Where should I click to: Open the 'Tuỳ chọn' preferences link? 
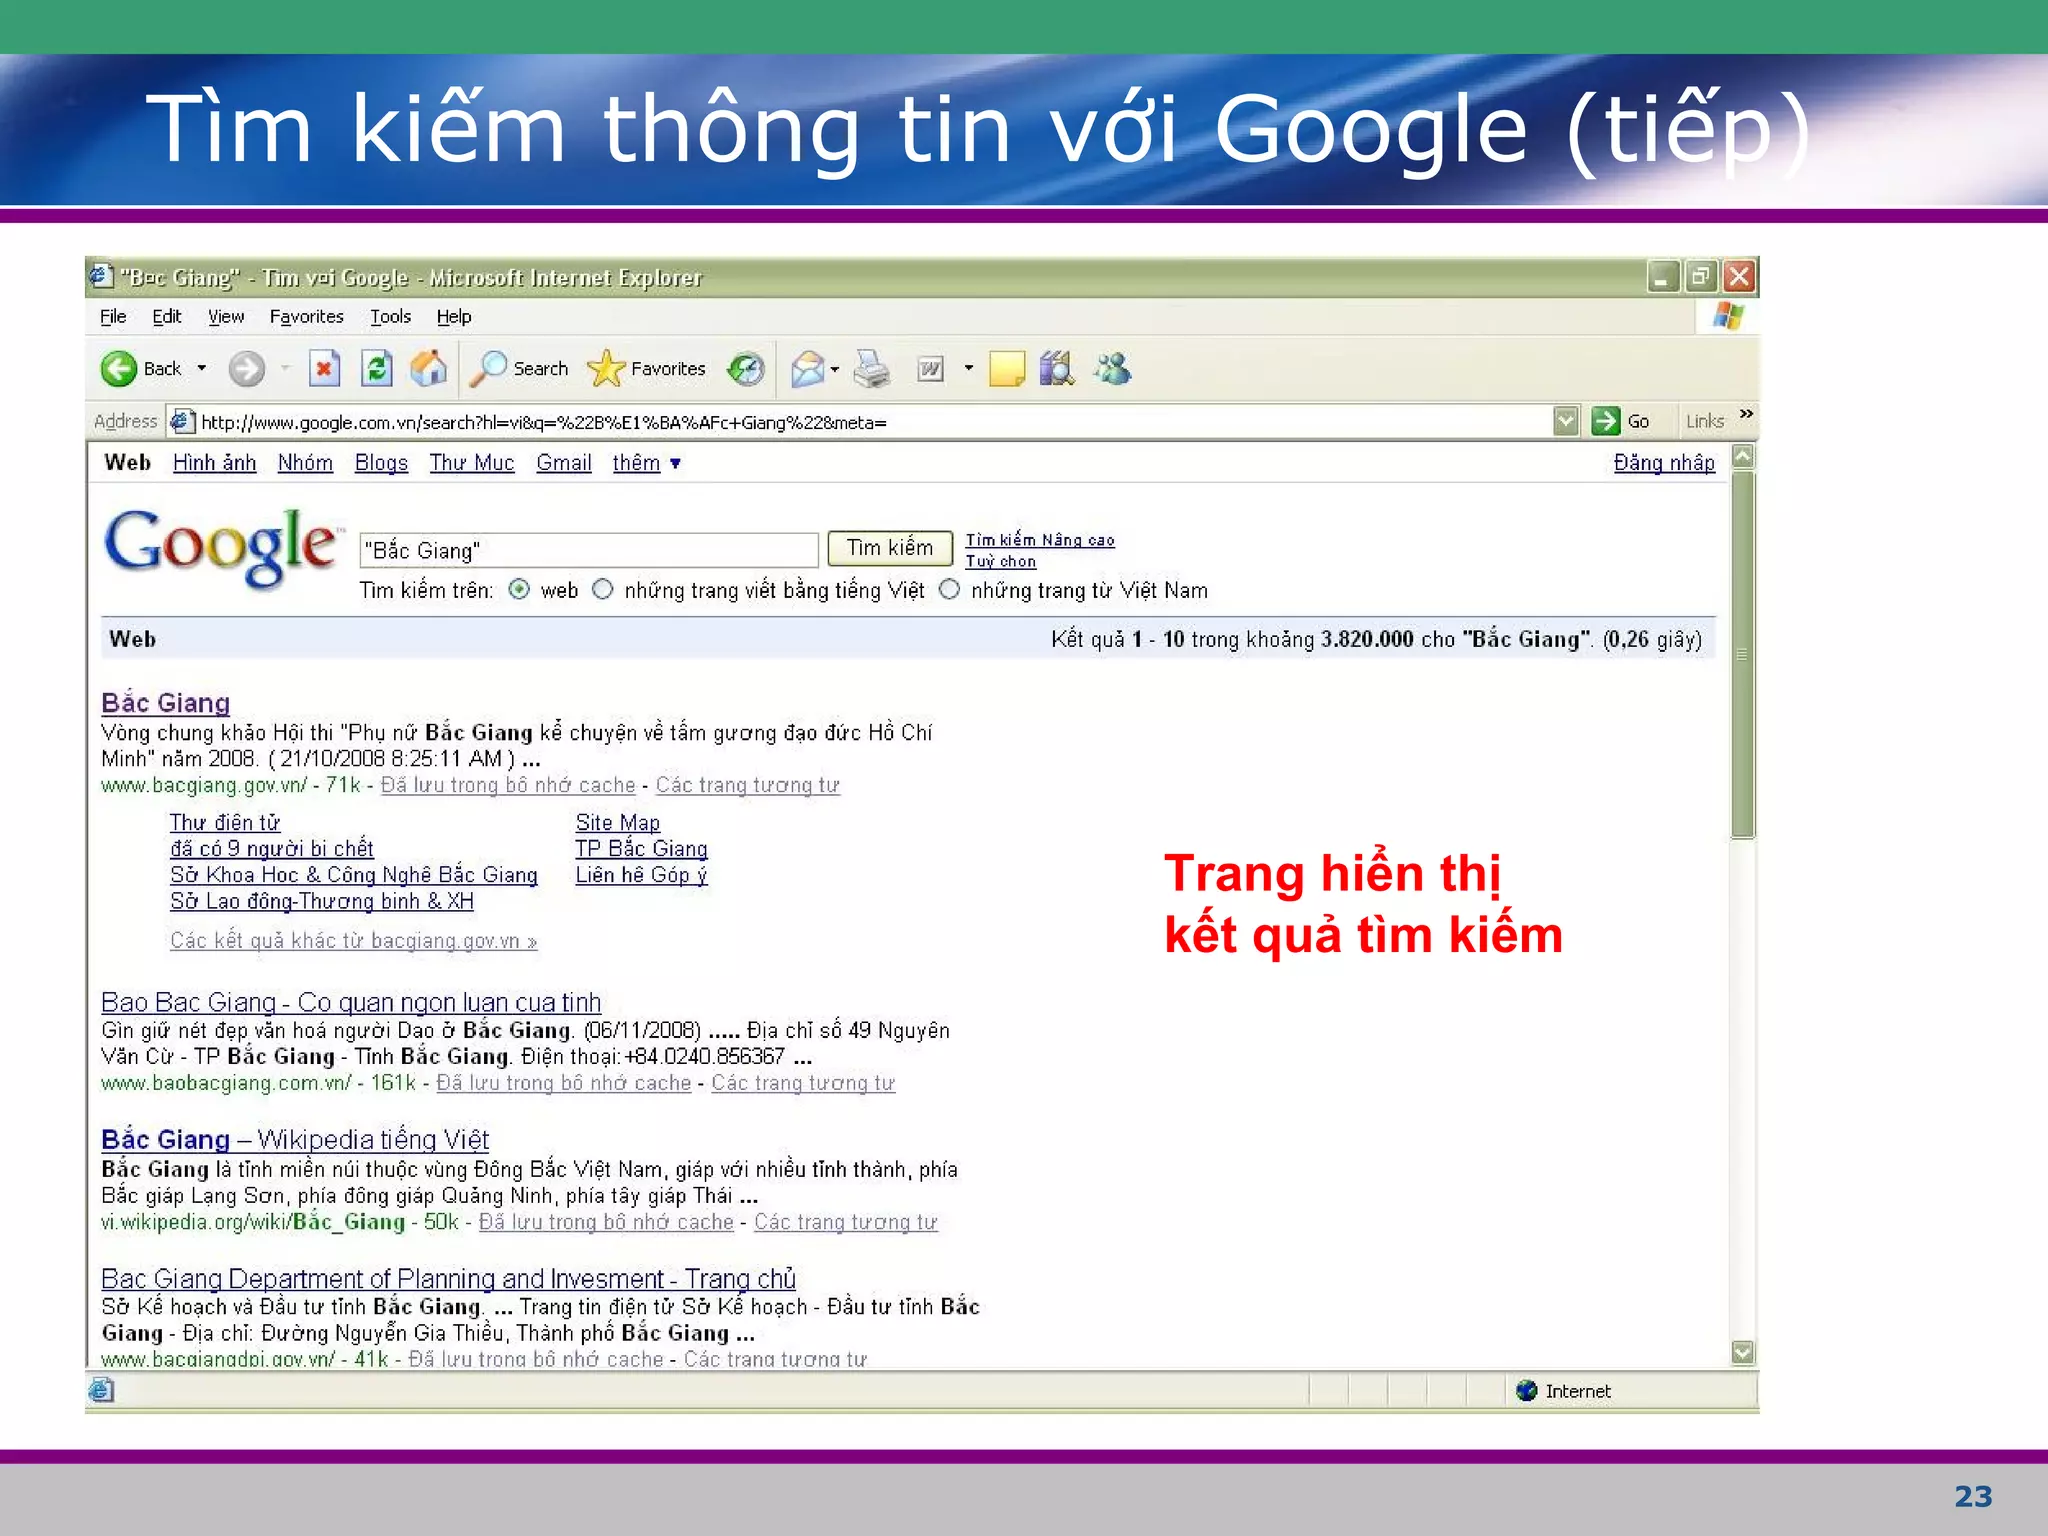tap(1000, 562)
